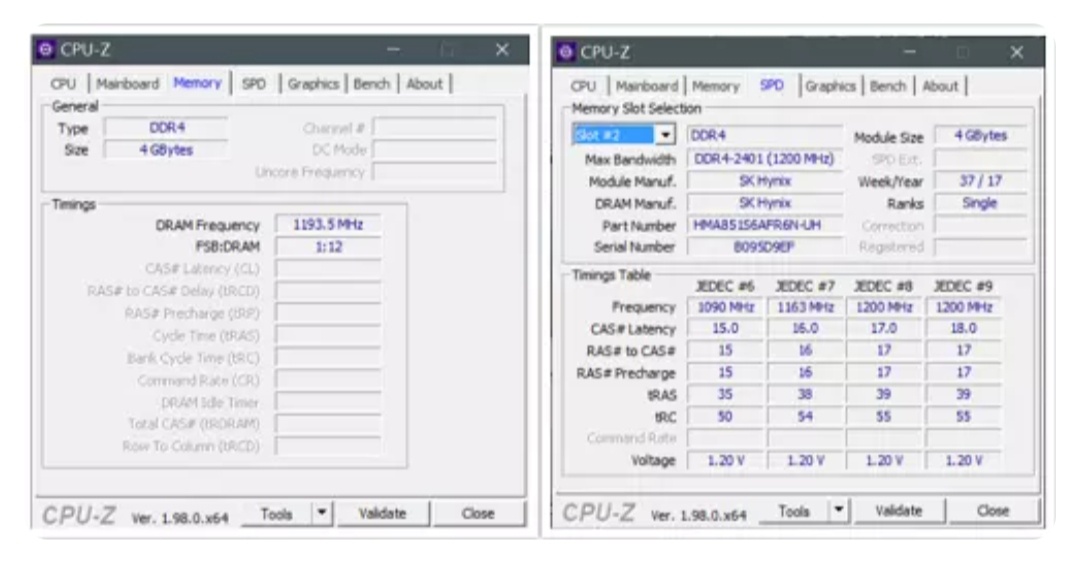Open CPU tab in right CPU-Z window
The height and width of the screenshot is (572, 1070).
583,86
